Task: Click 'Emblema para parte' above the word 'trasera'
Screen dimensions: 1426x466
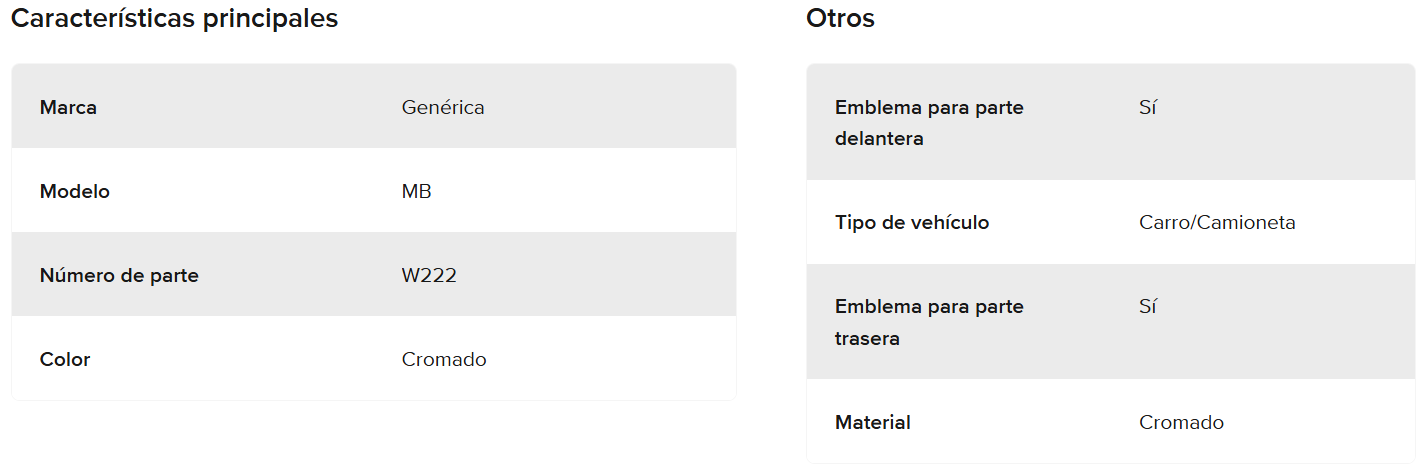Action: point(929,306)
